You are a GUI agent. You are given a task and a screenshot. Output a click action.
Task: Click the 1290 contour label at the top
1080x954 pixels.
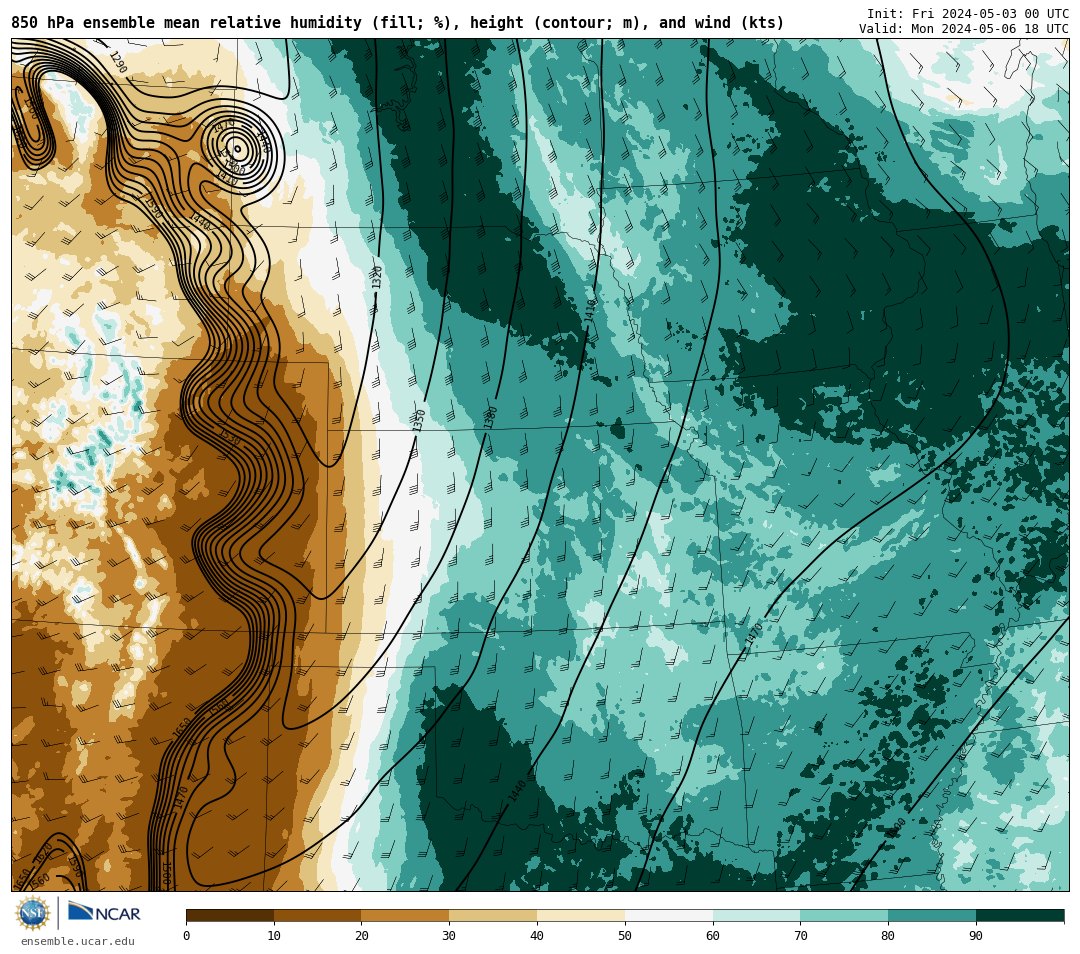coord(118,63)
